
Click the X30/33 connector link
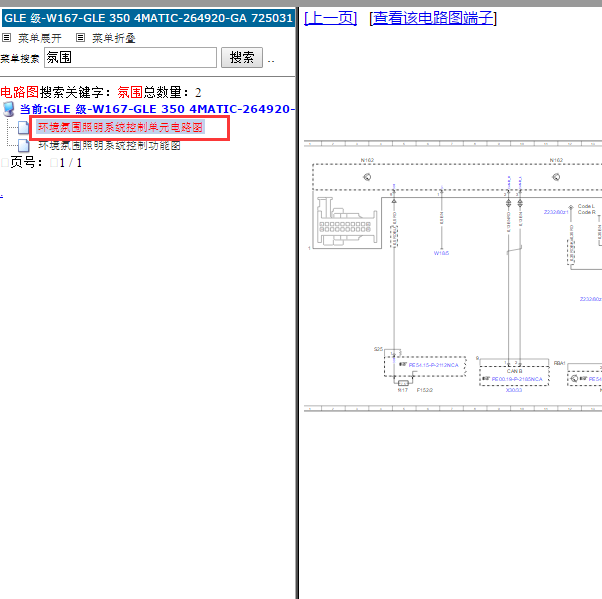[x=514, y=390]
